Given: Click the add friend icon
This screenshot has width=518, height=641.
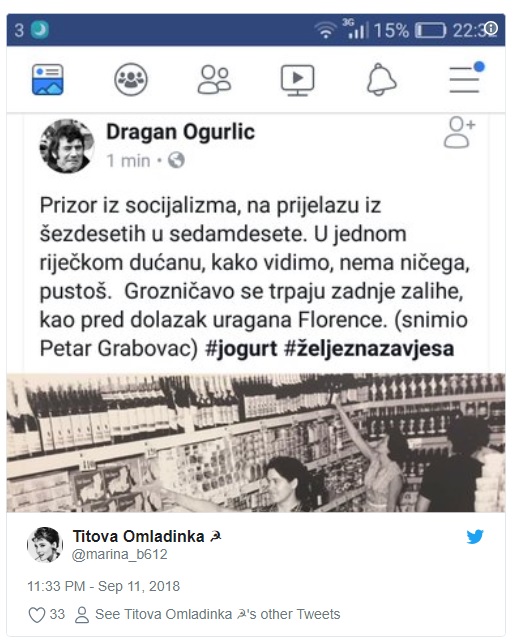Looking at the screenshot, I should tap(460, 132).
